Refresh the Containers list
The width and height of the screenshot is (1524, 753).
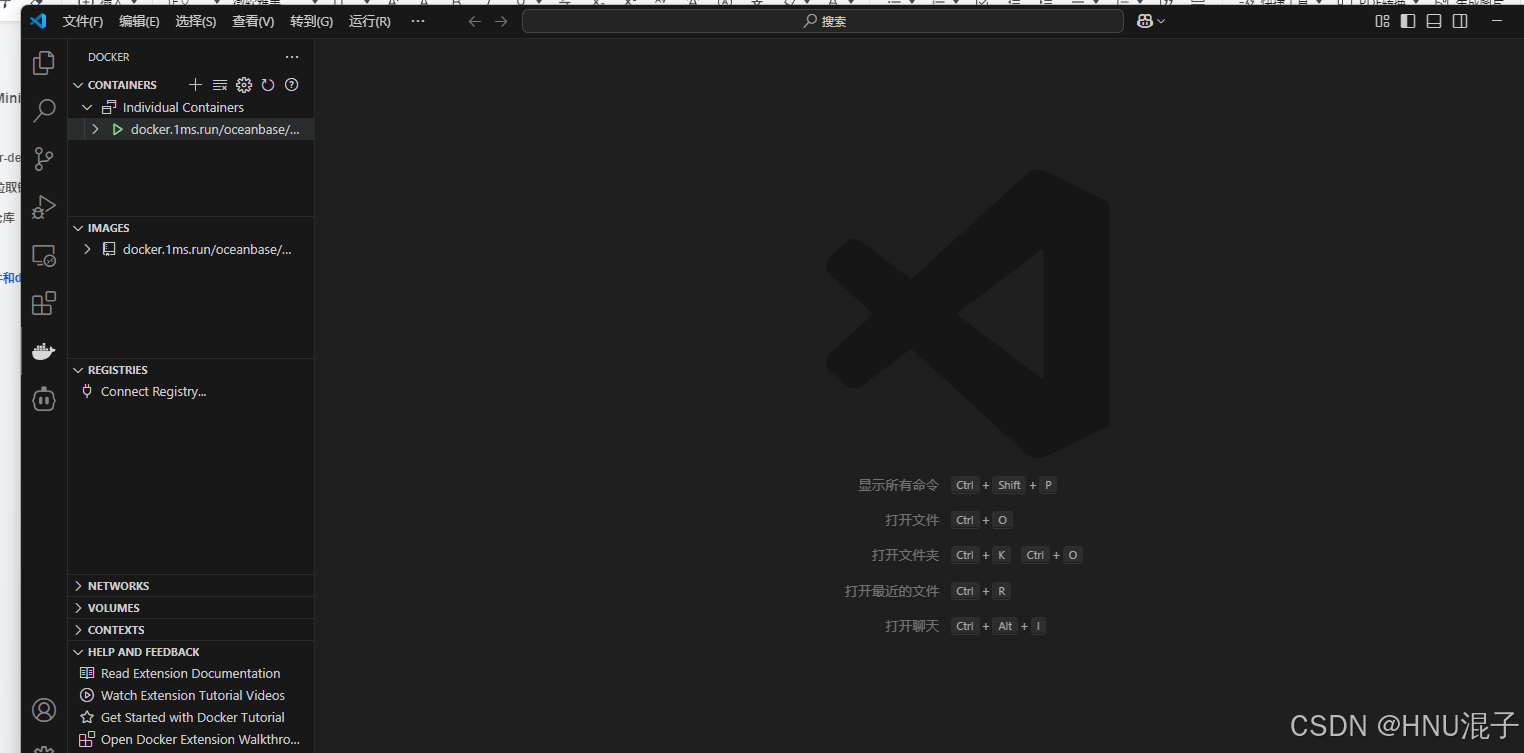coord(268,85)
